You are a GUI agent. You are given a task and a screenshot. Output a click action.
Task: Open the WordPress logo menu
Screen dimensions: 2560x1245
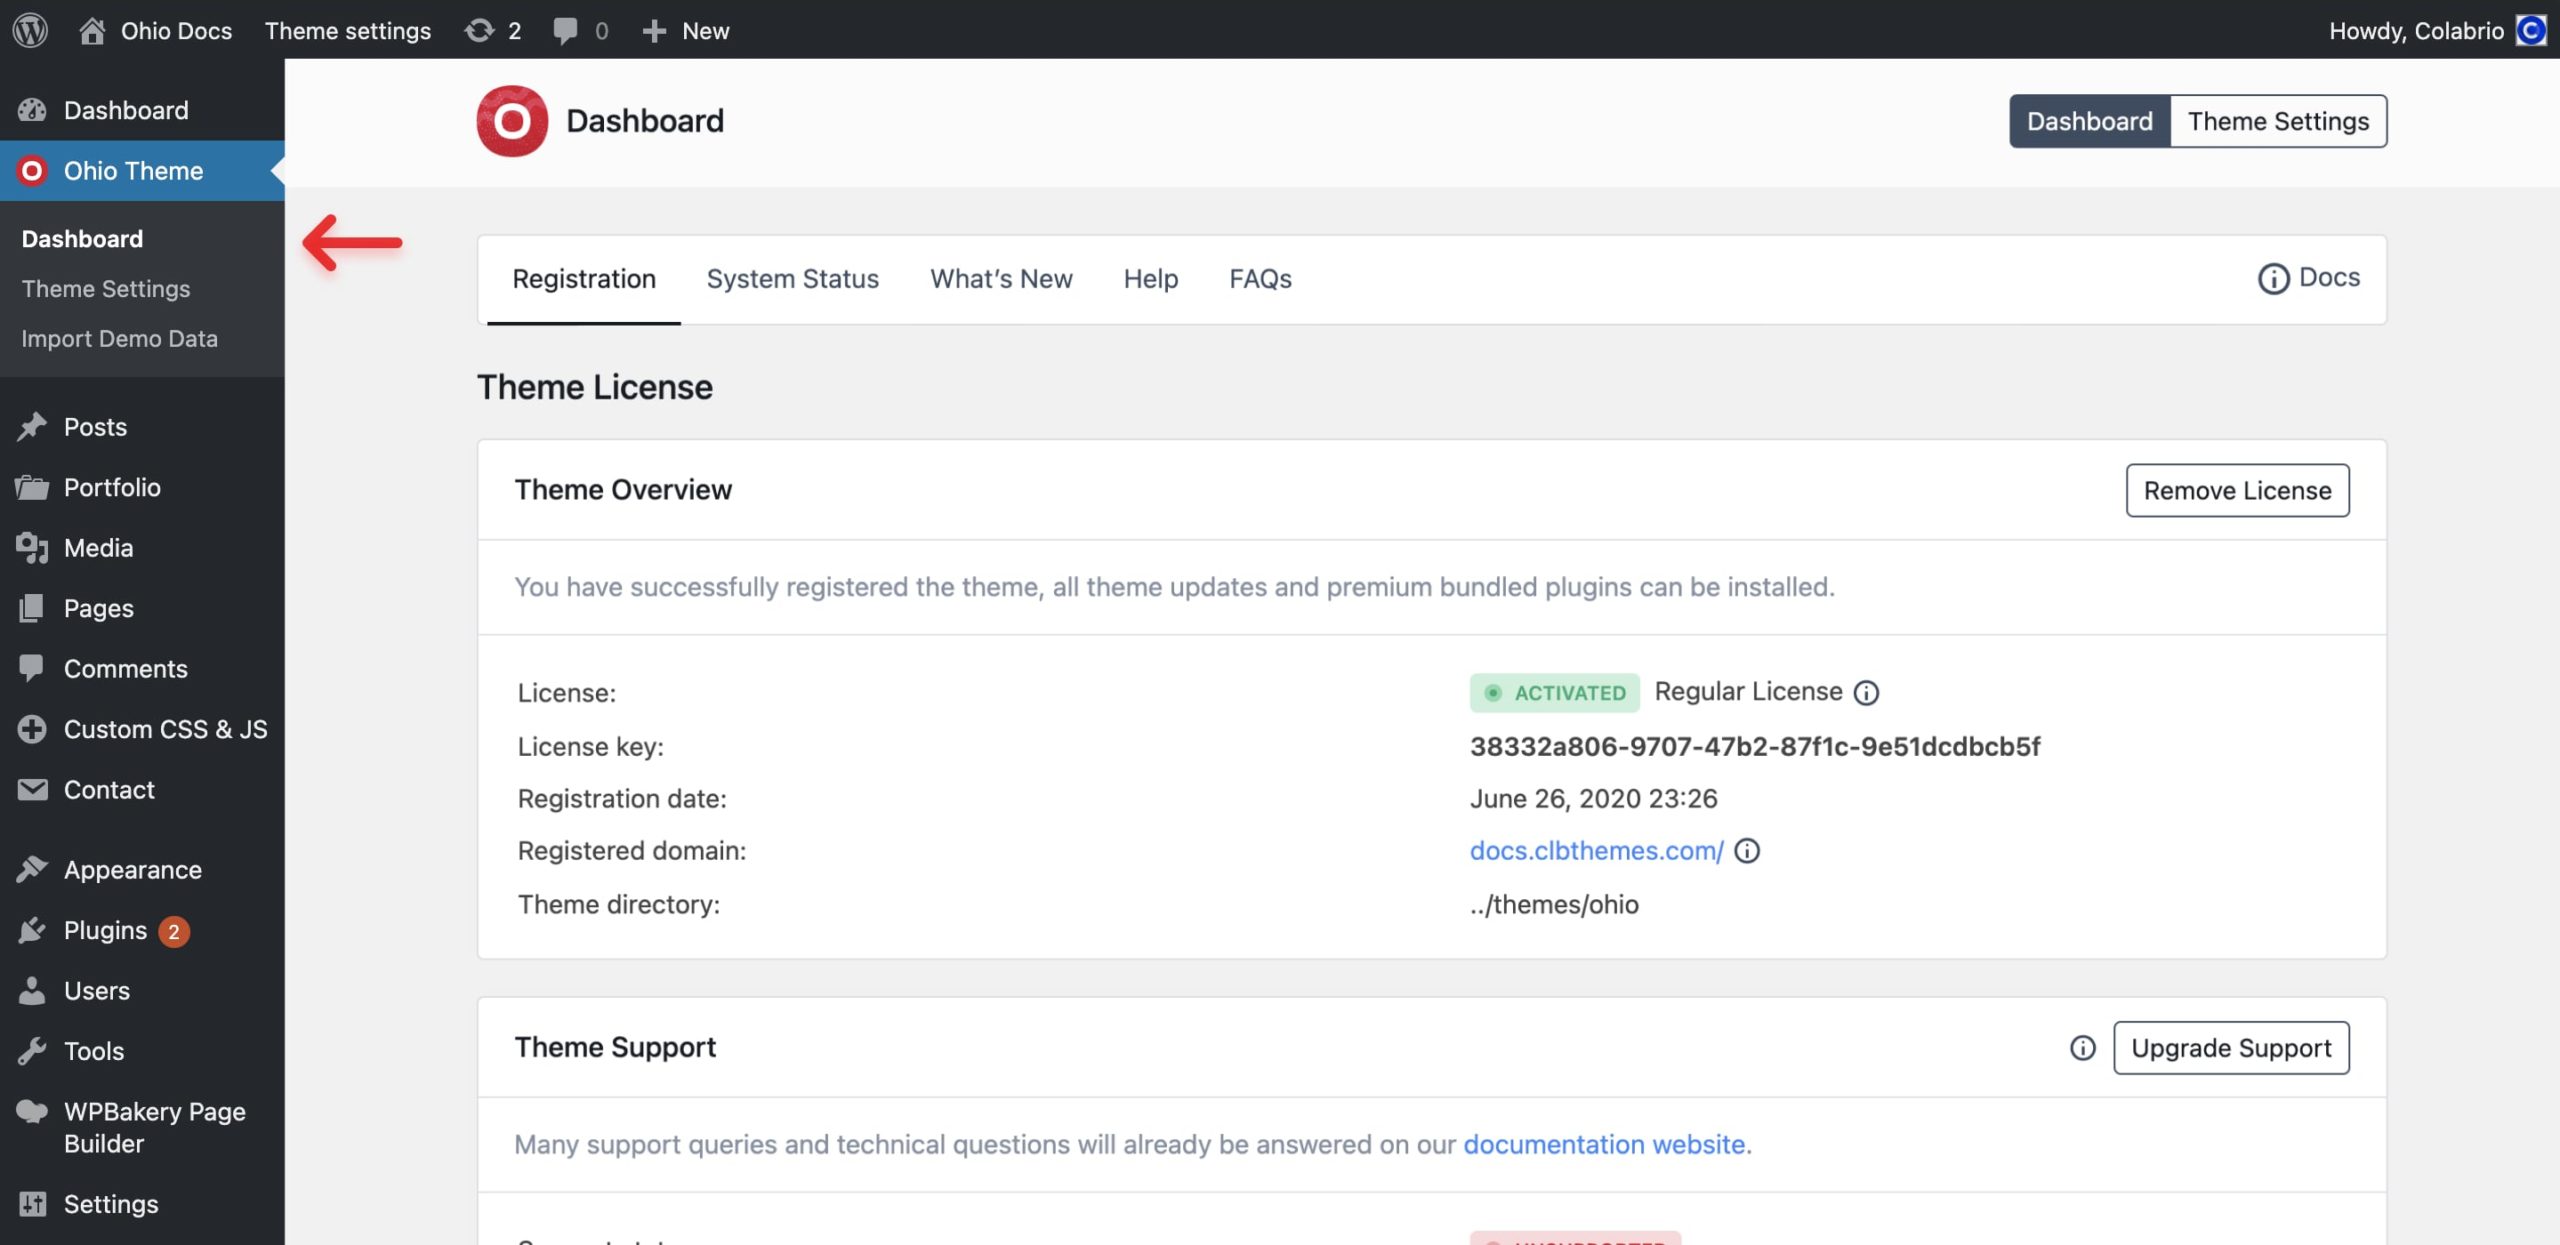coord(30,30)
